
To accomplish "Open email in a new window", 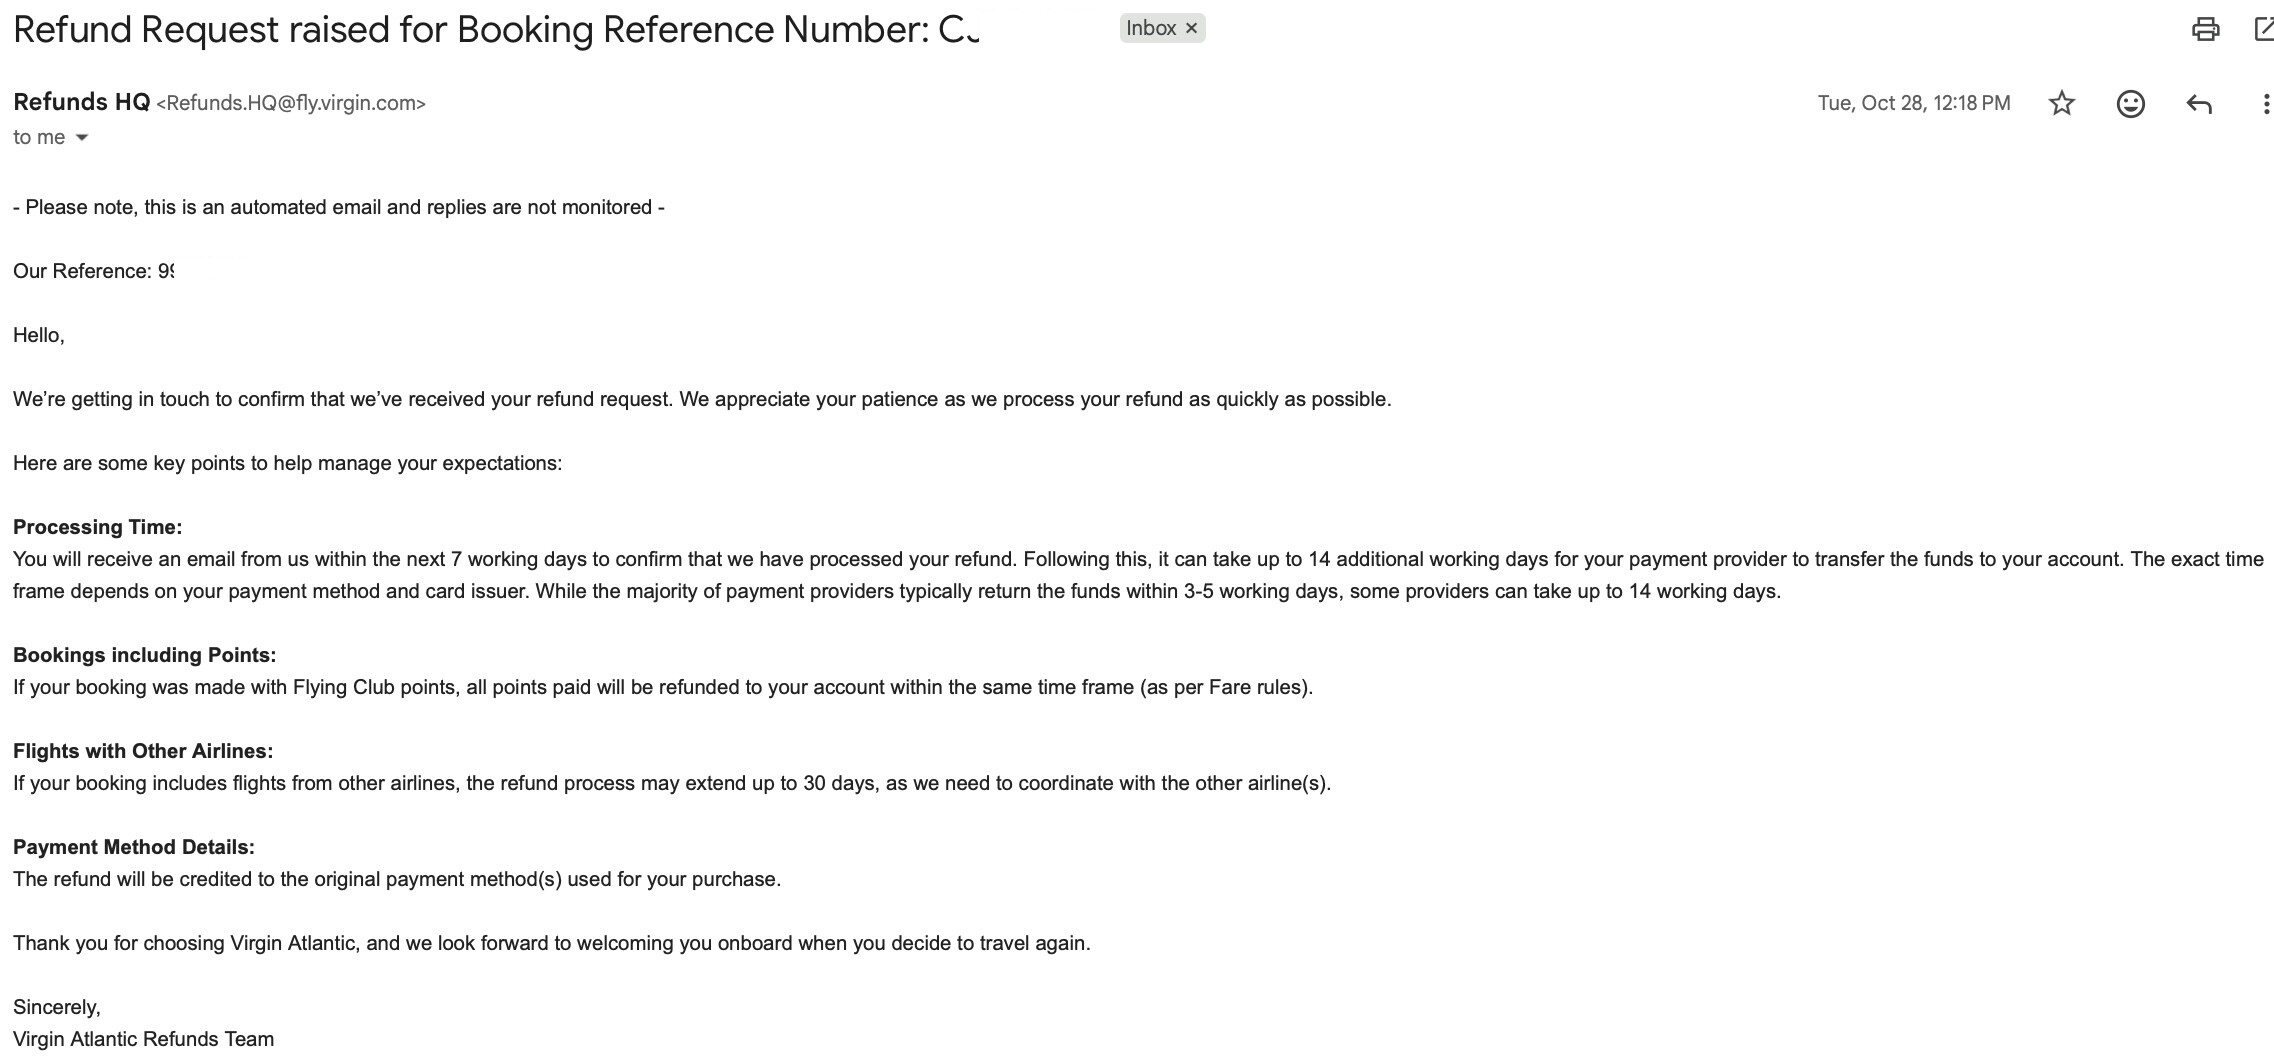I will (2263, 29).
